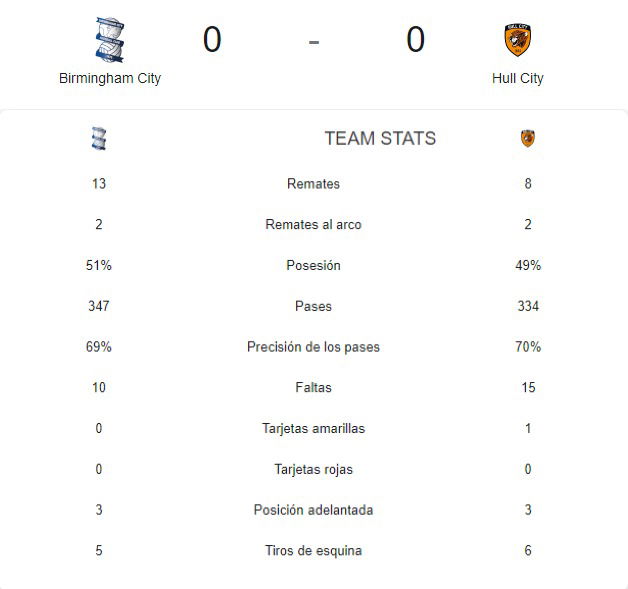
Task: Click the Posesión stat label
Action: pos(313,265)
